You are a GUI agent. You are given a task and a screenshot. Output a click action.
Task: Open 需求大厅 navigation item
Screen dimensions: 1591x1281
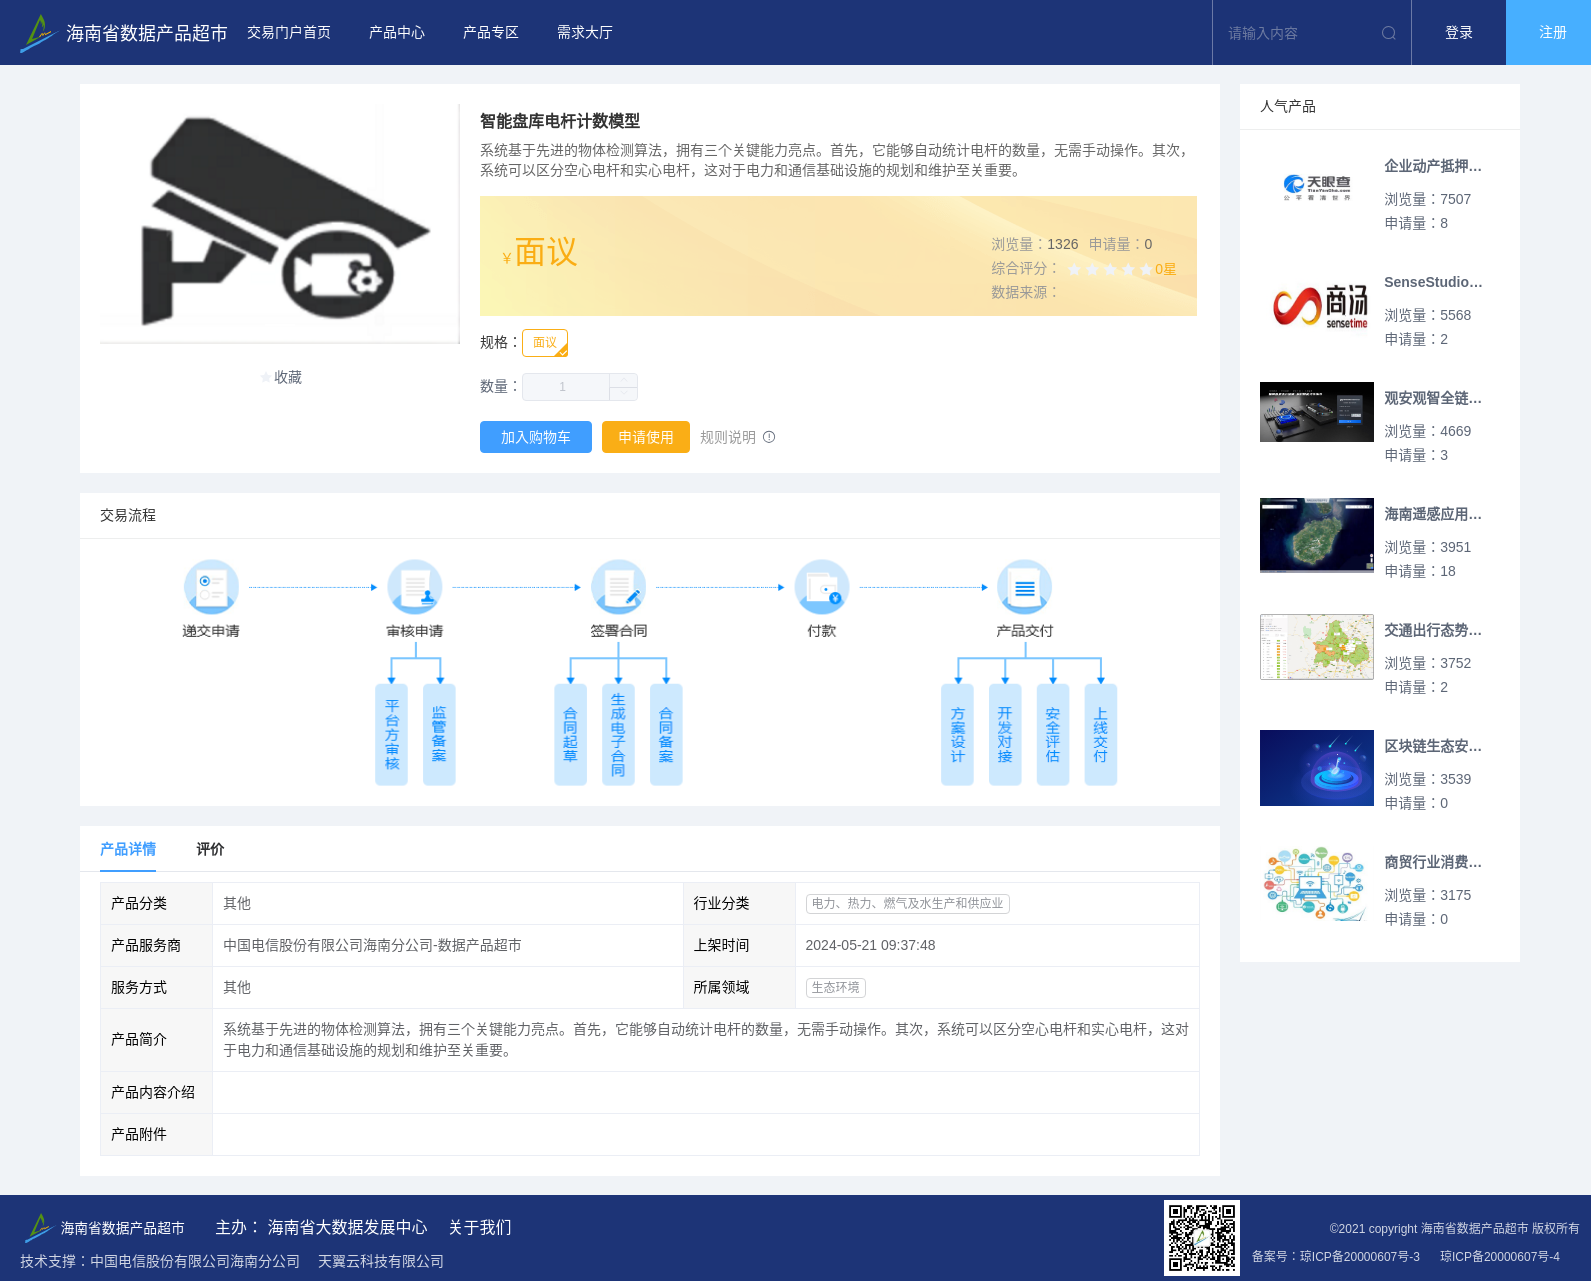tap(585, 33)
